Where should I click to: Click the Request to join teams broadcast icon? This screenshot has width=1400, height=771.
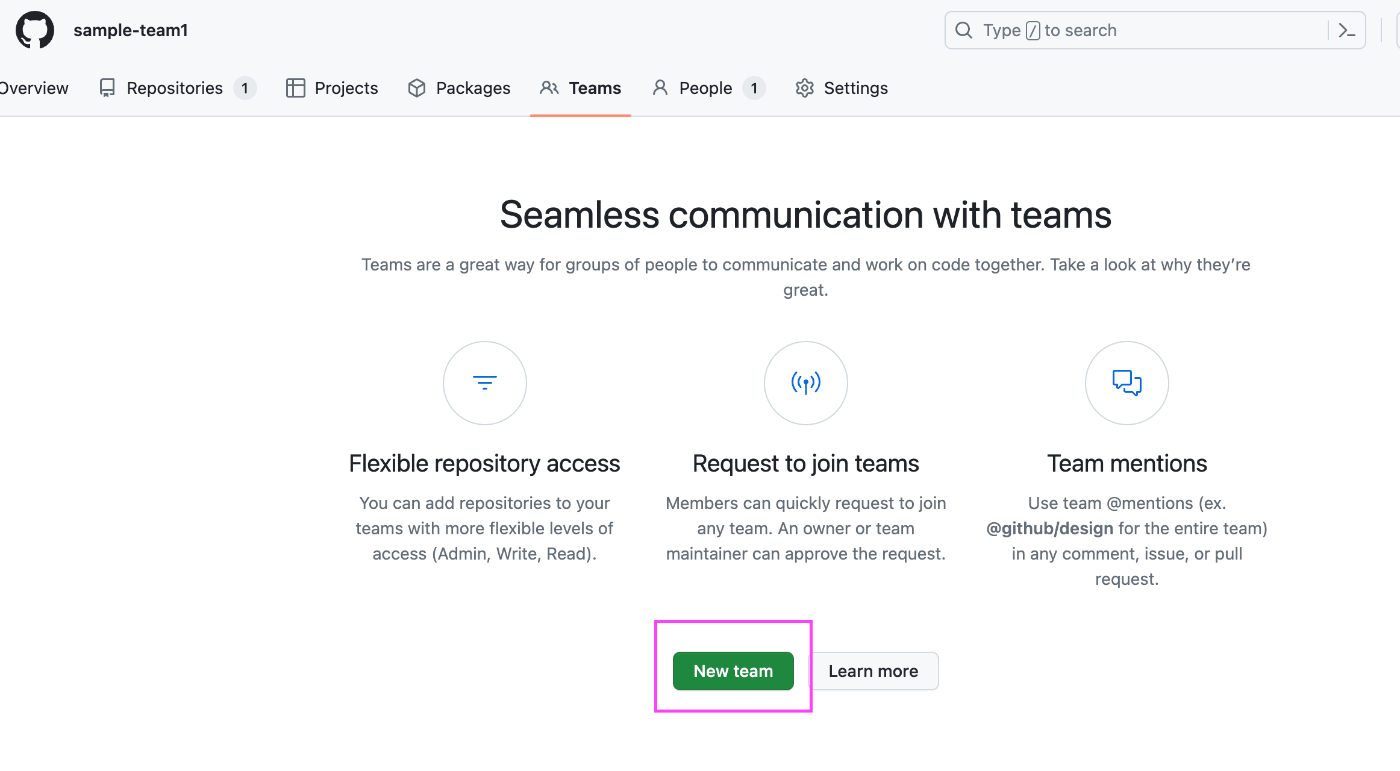(806, 383)
